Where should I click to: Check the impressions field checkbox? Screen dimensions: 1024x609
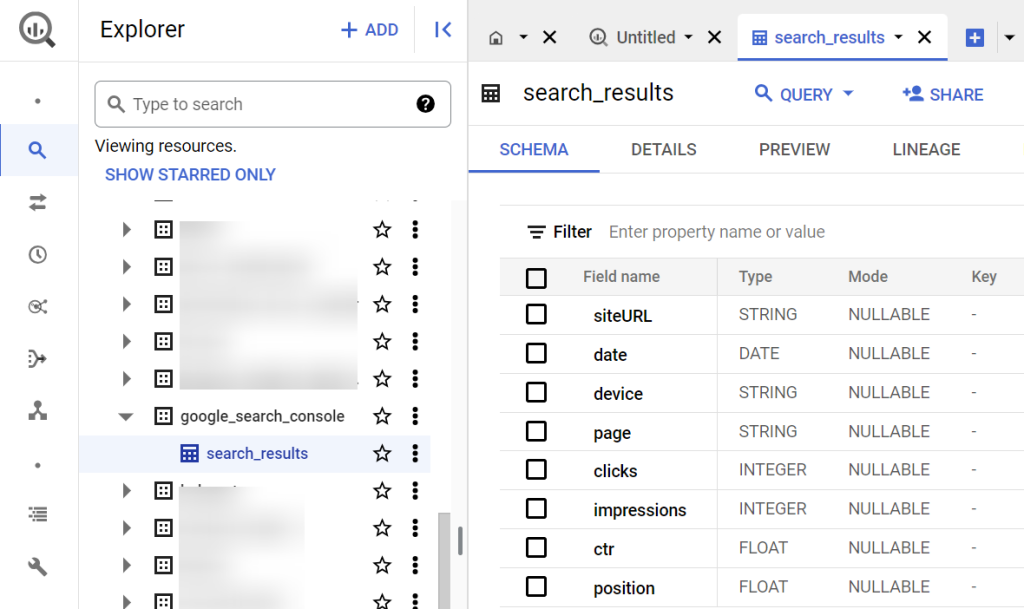(536, 508)
